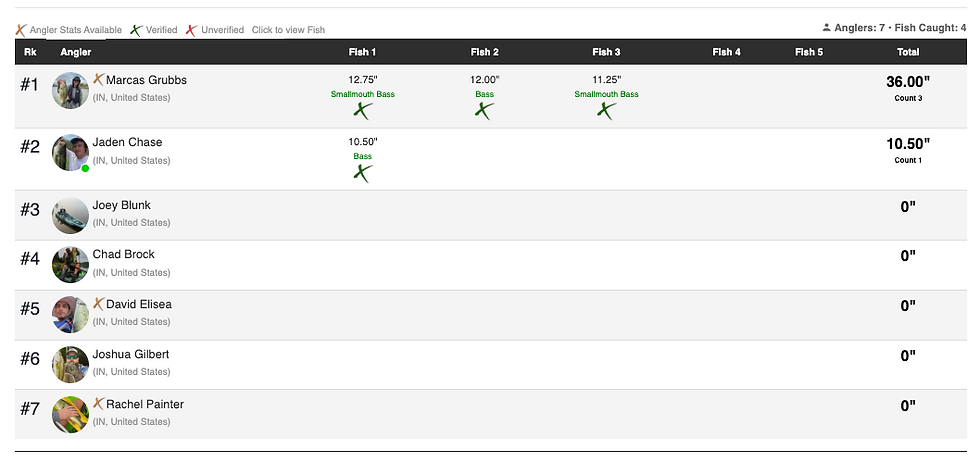Screen dimensions: 980x459
Task: Click the Angler column header
Action: point(75,52)
